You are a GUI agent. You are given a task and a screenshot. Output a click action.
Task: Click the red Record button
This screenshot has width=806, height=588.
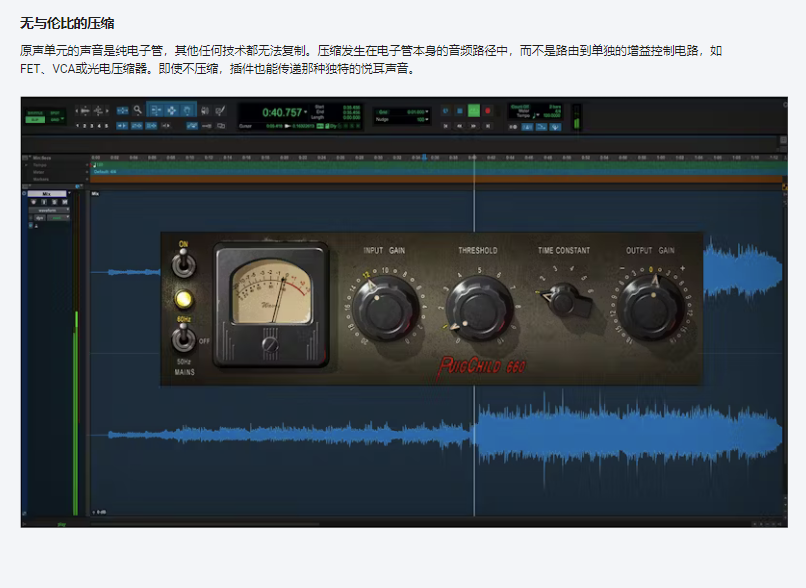pyautogui.click(x=488, y=111)
